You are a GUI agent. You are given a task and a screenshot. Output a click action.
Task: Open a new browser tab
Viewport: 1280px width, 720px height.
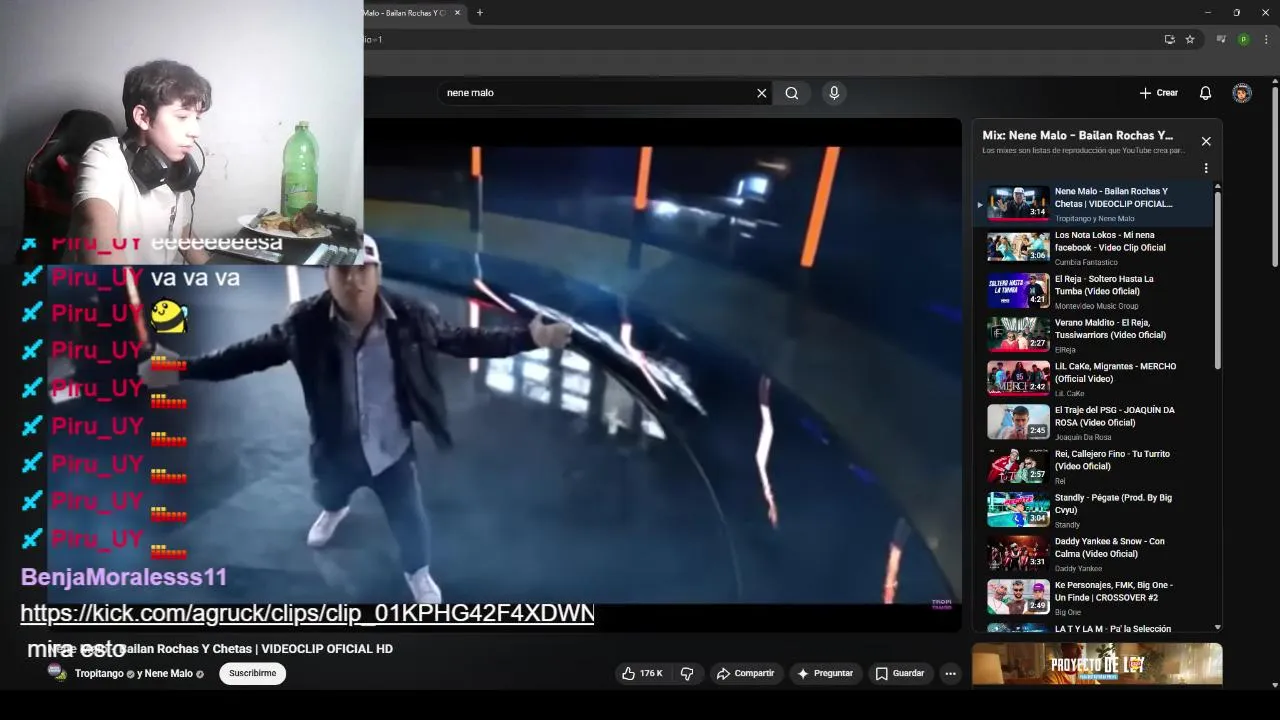480,12
